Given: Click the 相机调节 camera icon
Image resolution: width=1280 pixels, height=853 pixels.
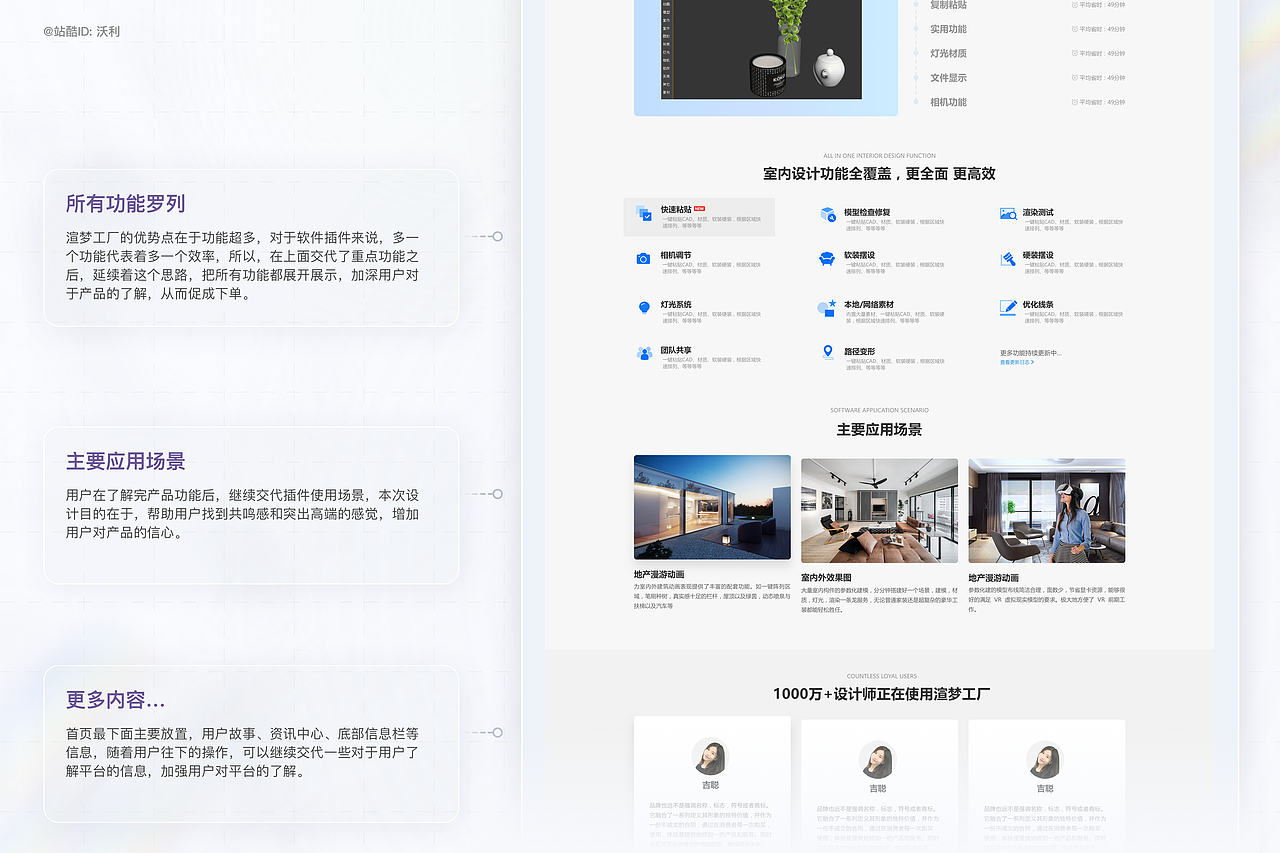Looking at the screenshot, I should pos(643,258).
